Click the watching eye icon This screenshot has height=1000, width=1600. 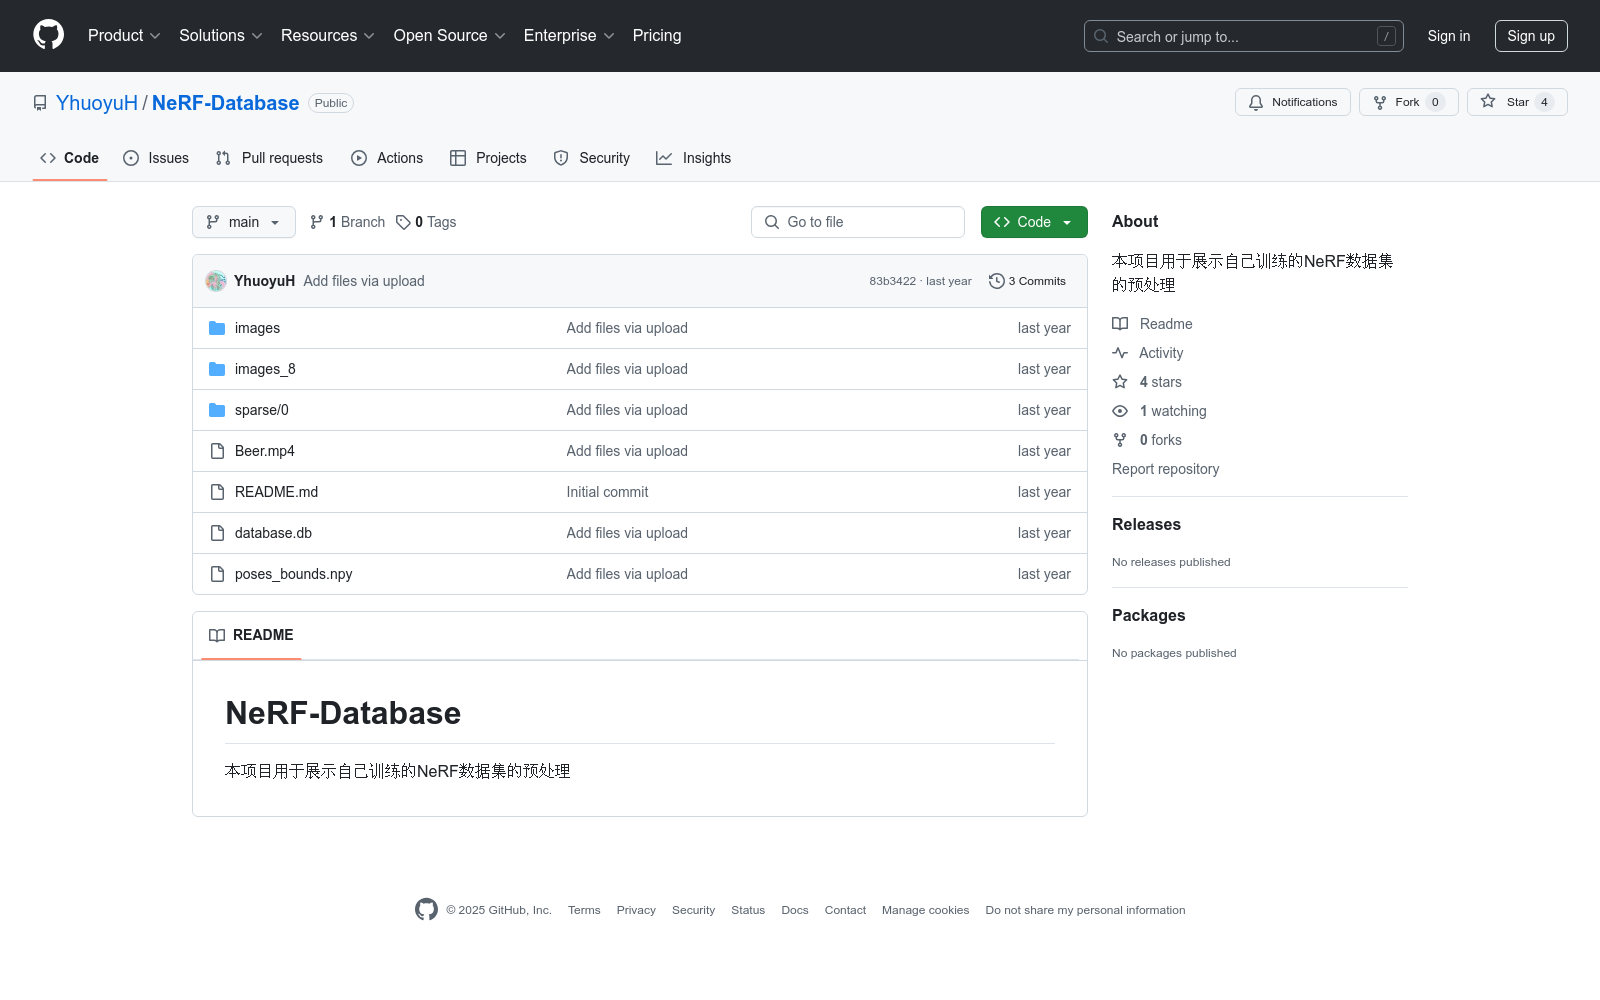(x=1120, y=411)
